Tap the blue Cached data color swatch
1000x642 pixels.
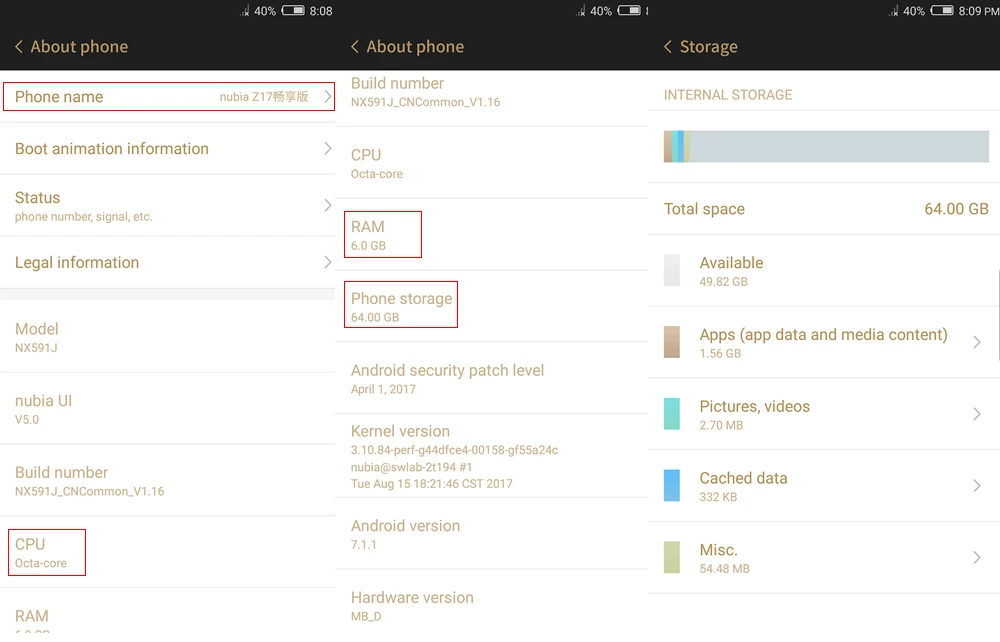(x=672, y=486)
